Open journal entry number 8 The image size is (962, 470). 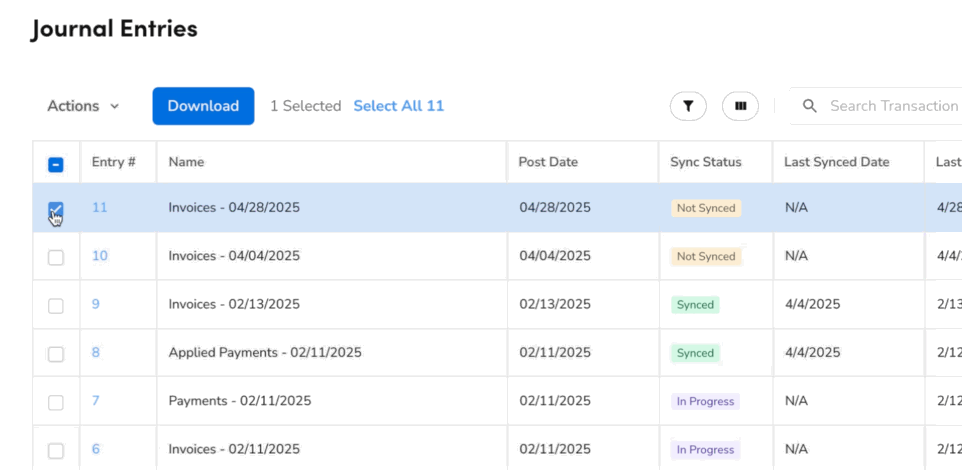(x=96, y=353)
